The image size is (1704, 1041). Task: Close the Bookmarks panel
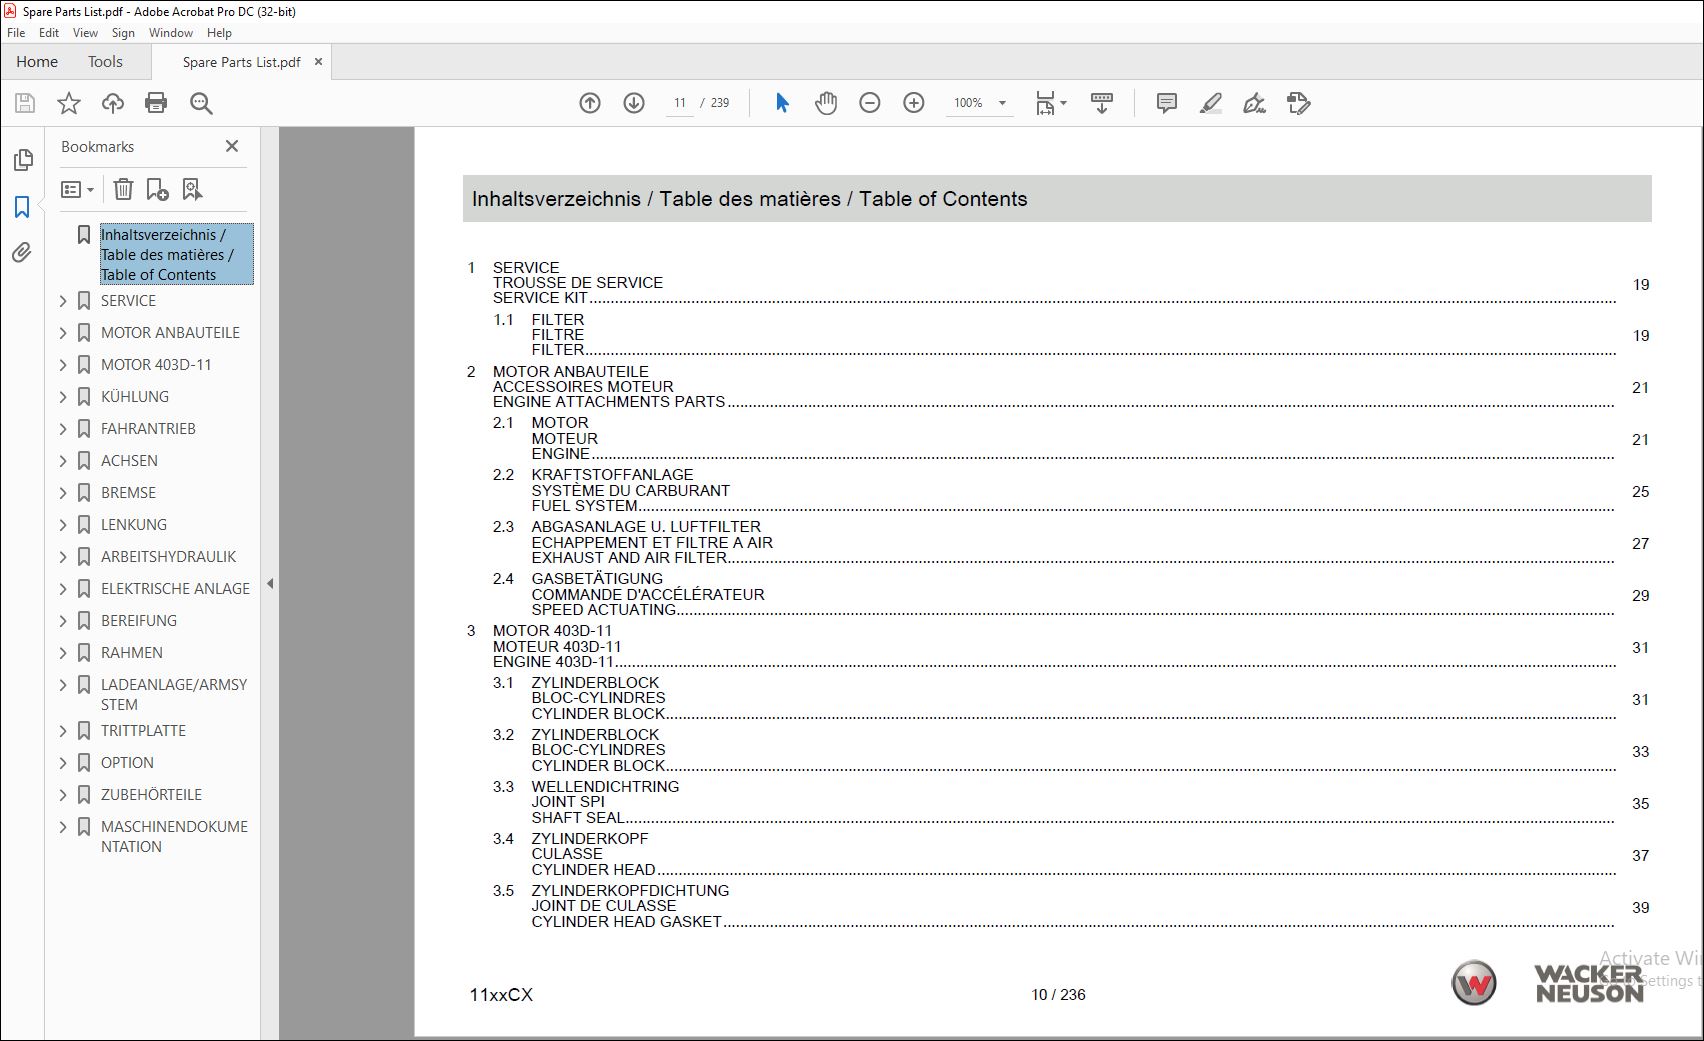point(232,146)
